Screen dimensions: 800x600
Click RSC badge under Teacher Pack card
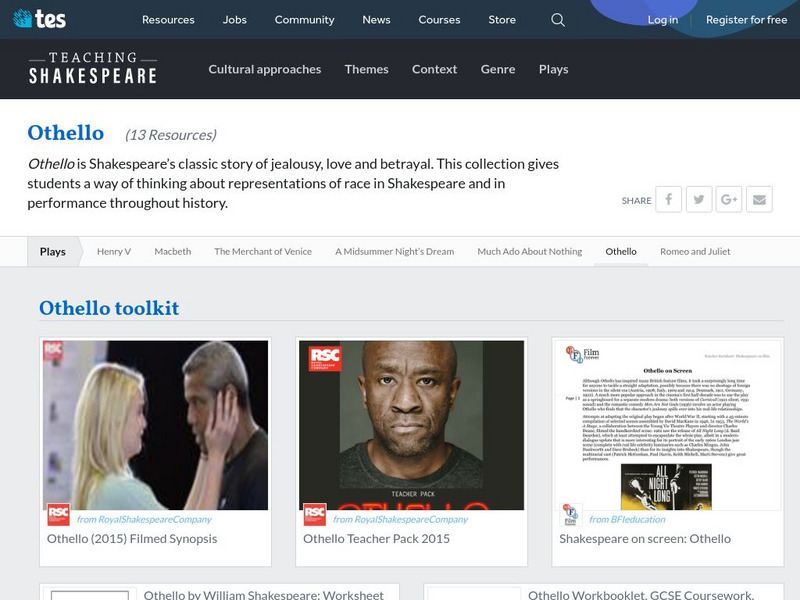pyautogui.click(x=314, y=515)
